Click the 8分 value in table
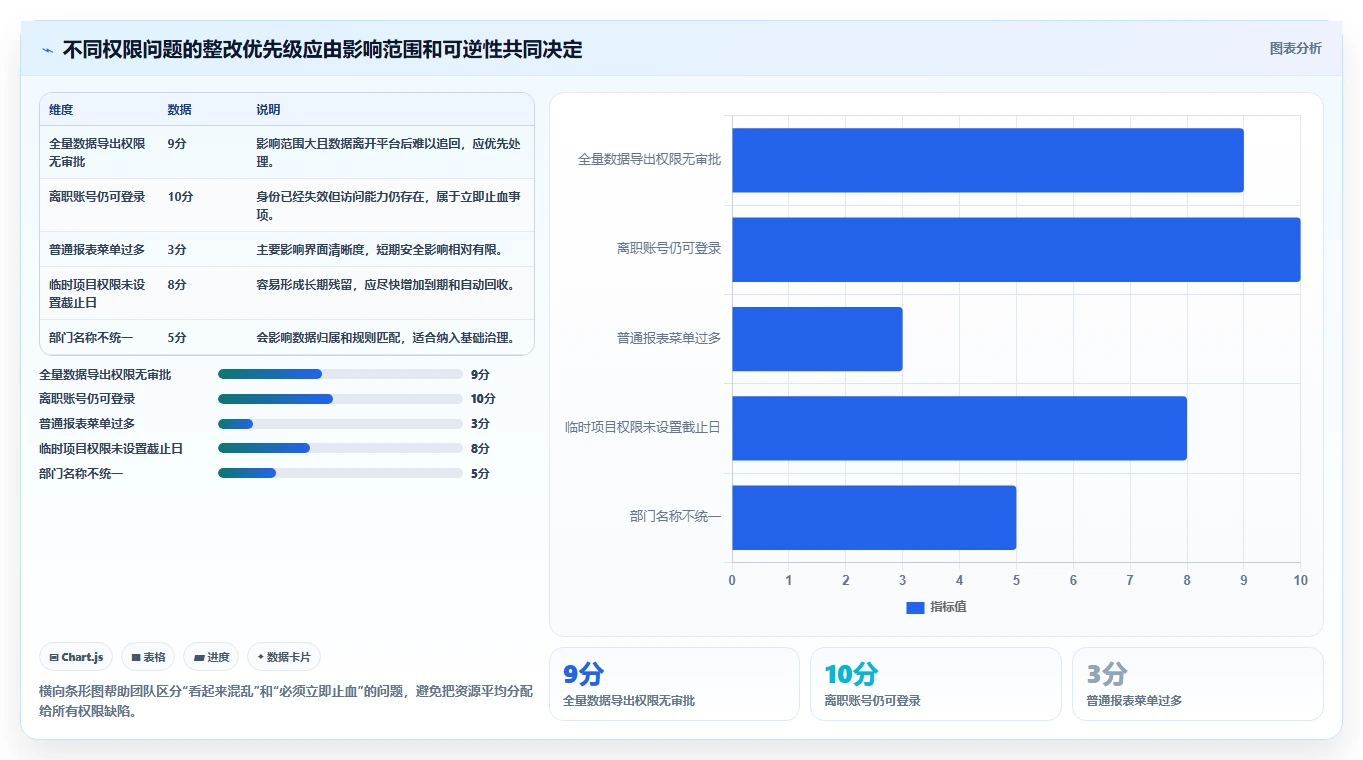 pos(177,285)
